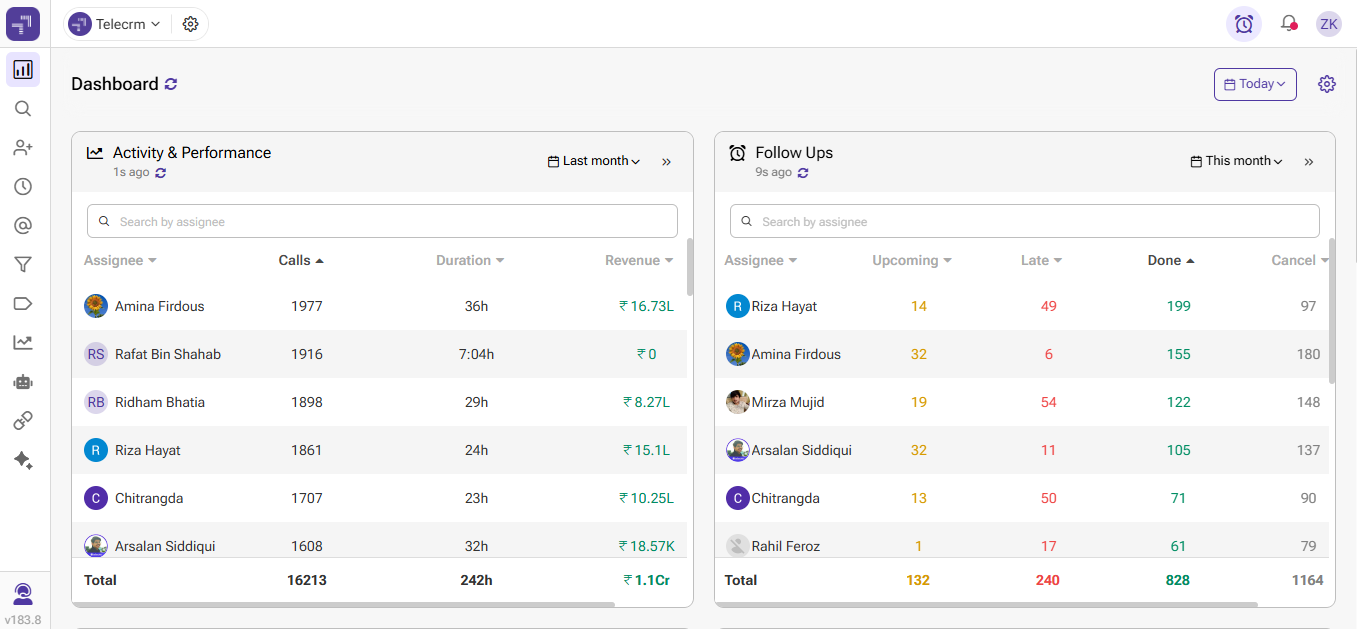The height and width of the screenshot is (629, 1357).
Task: Open the filter funnel icon in sidebar
Action: [23, 265]
